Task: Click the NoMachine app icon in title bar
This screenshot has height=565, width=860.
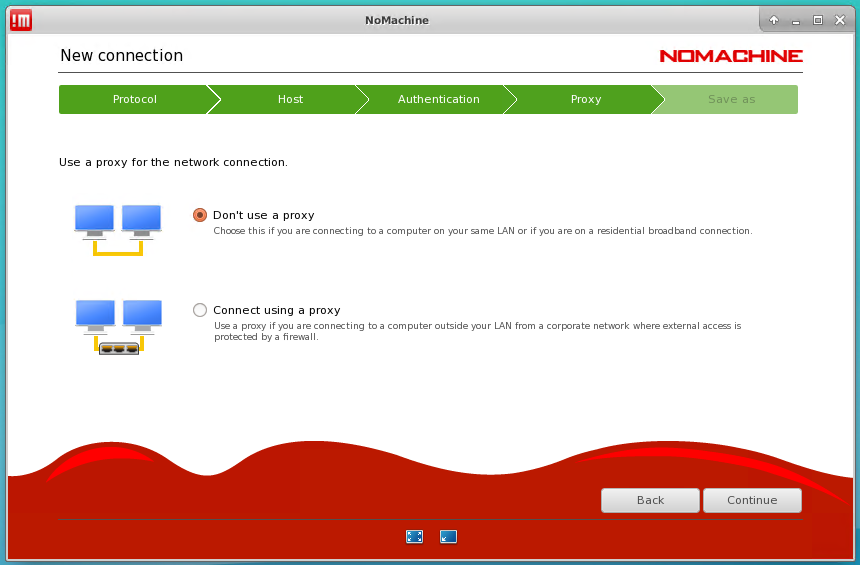Action: pyautogui.click(x=21, y=20)
